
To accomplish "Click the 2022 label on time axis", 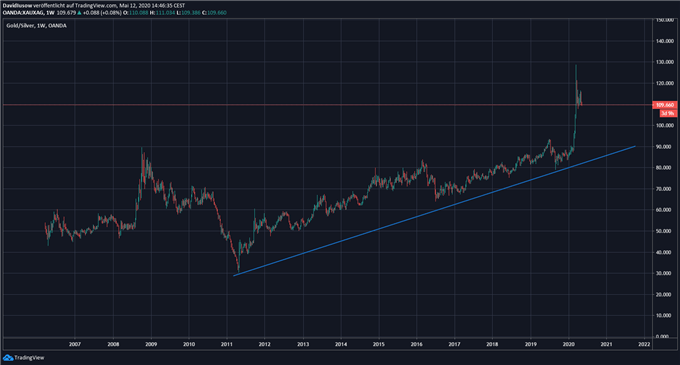I will pos(644,344).
